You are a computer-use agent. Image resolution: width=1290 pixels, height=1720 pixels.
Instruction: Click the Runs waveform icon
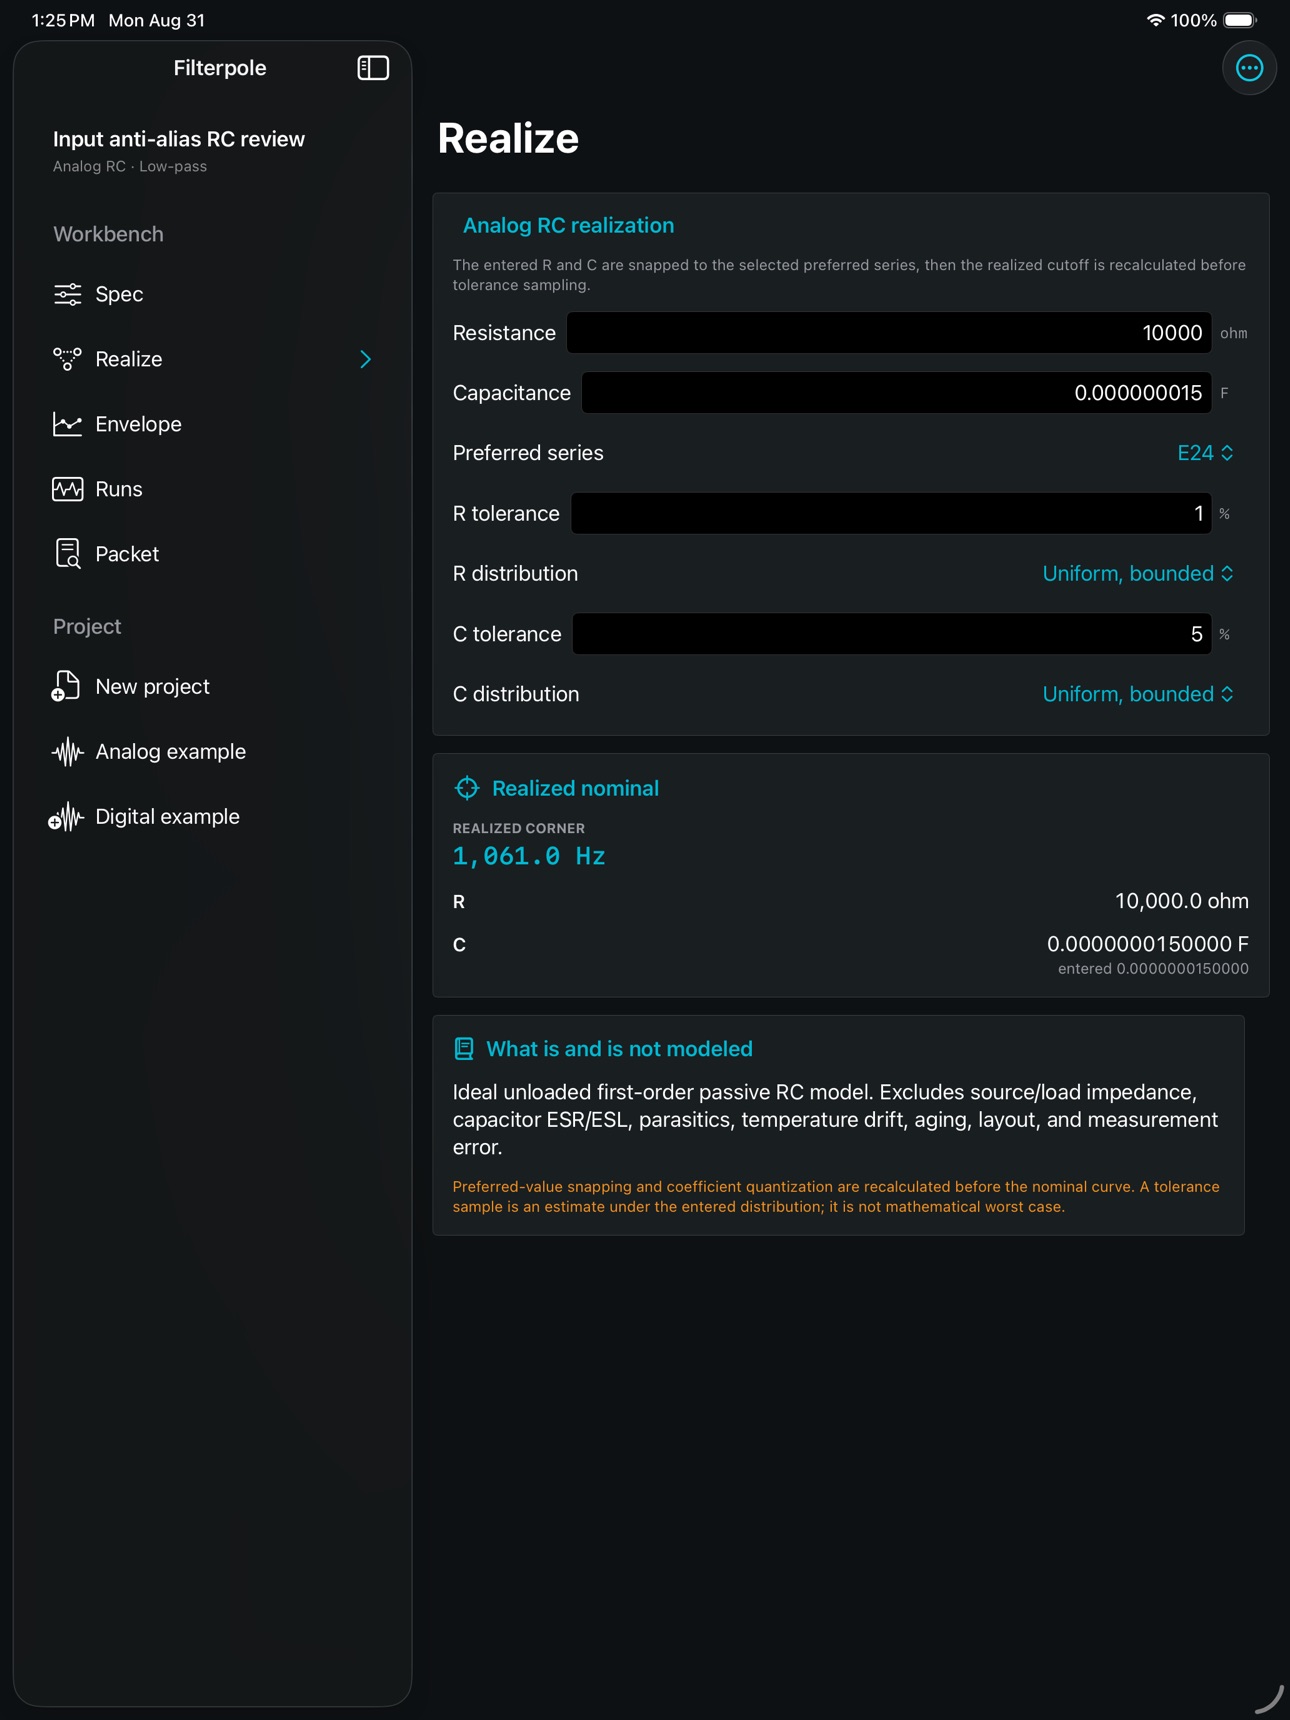(x=67, y=489)
